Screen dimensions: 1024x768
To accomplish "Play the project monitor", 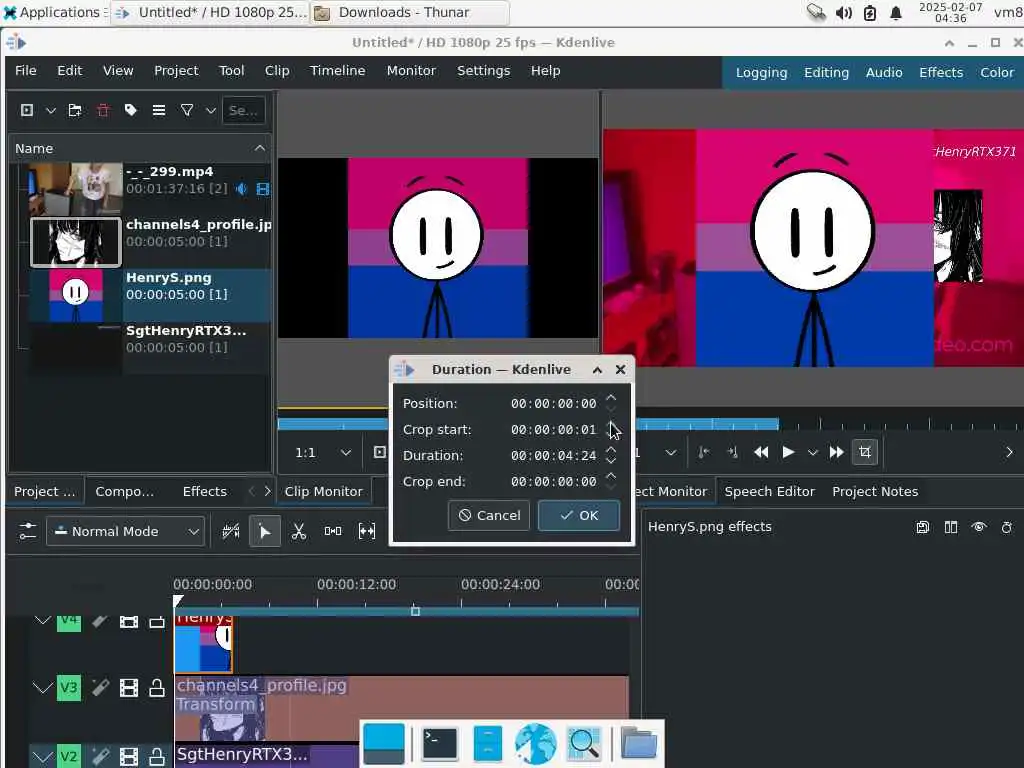I will (x=788, y=452).
